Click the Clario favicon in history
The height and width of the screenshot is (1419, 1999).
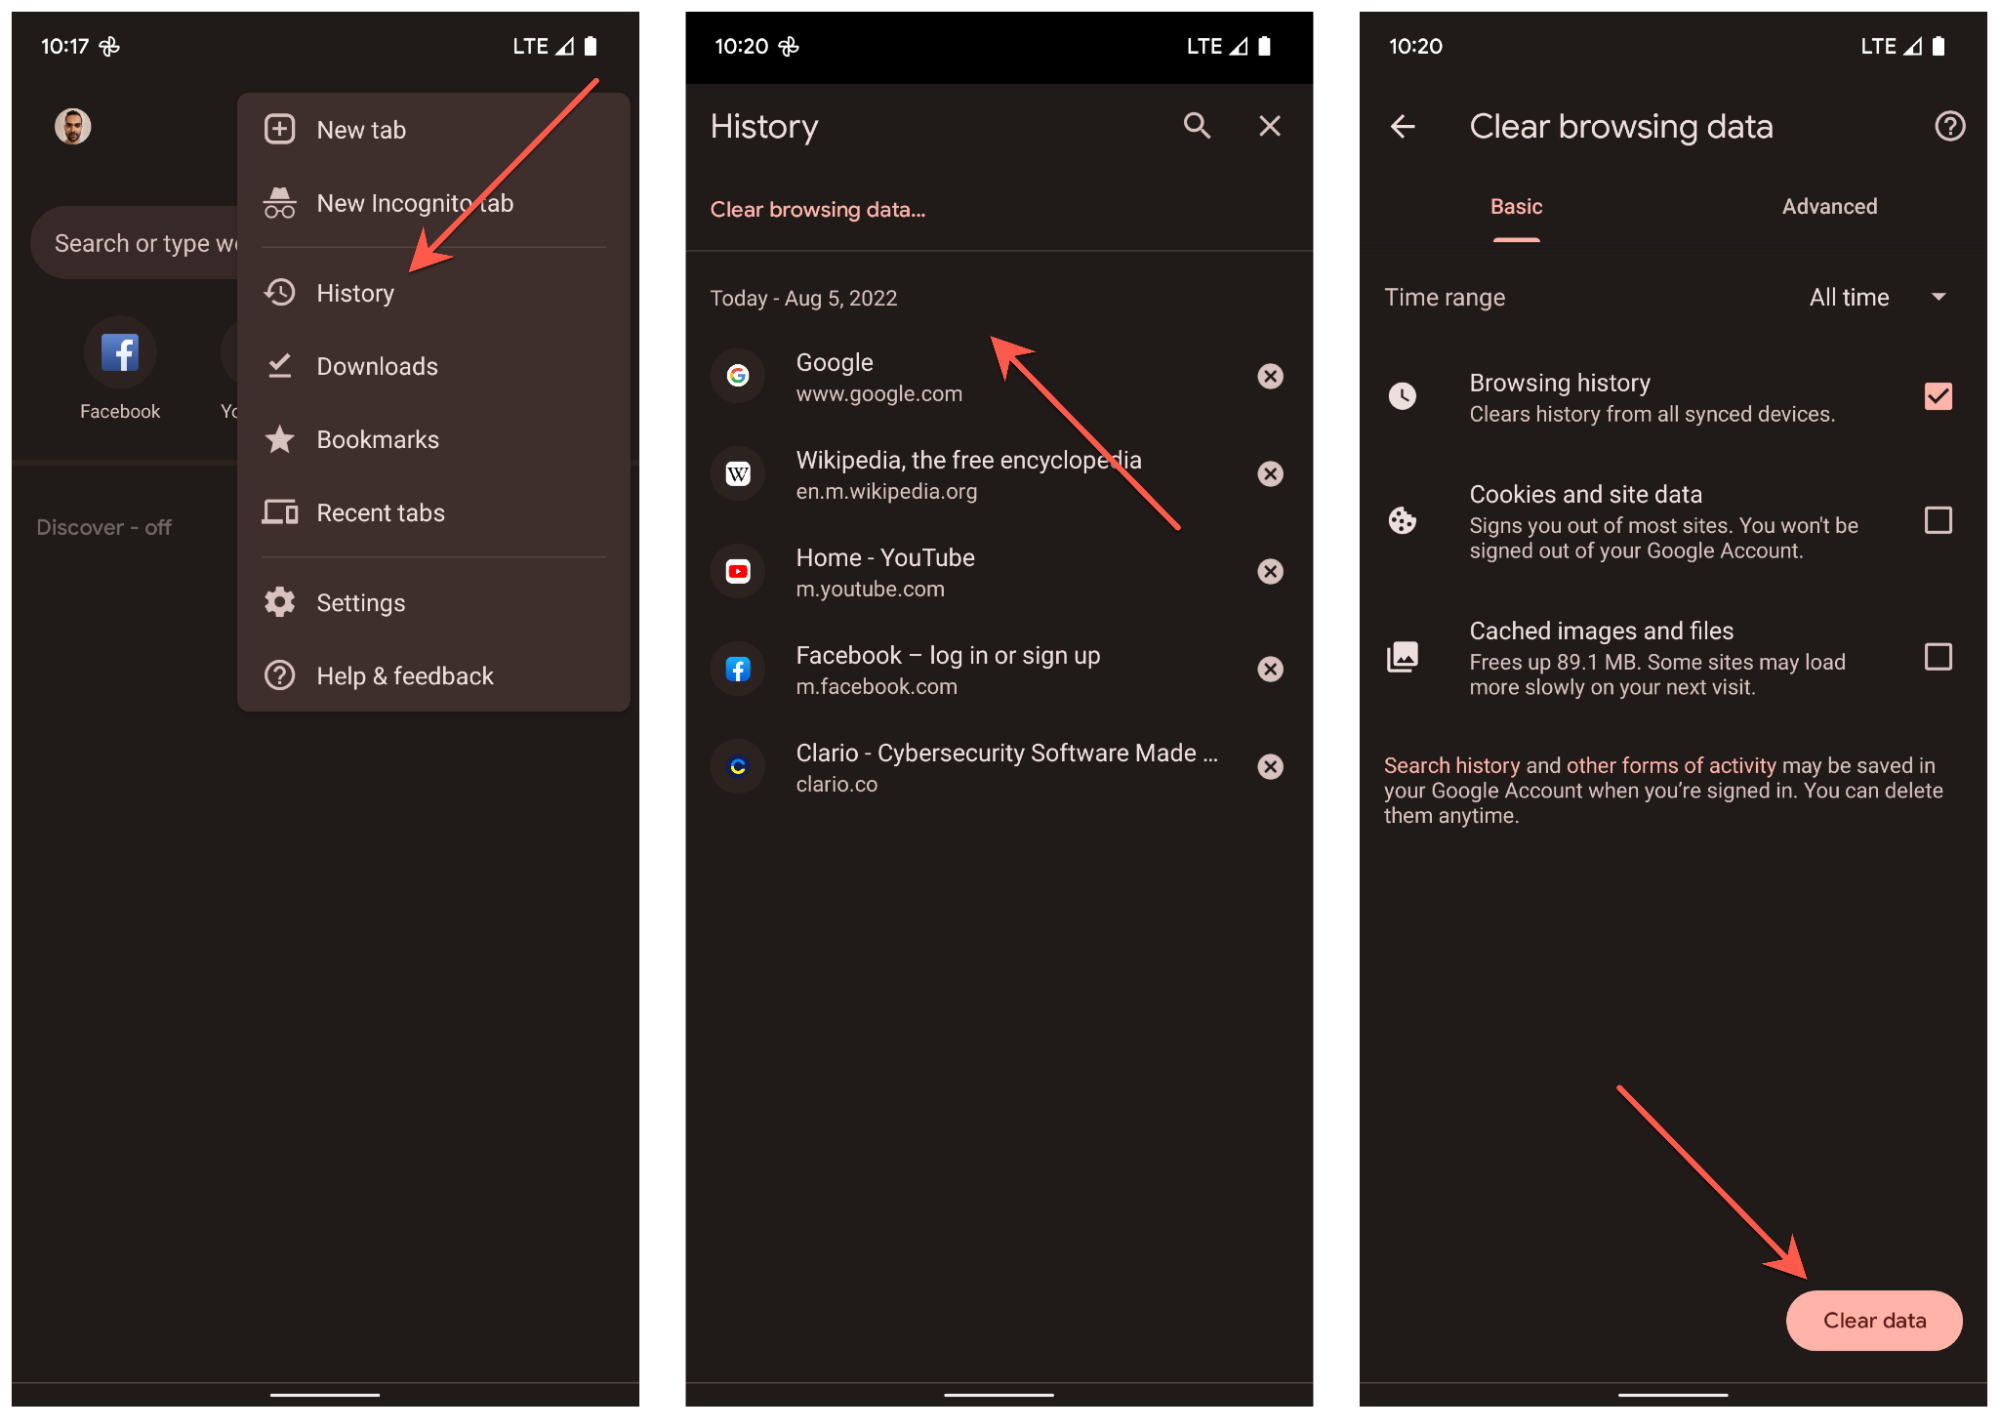coord(738,767)
